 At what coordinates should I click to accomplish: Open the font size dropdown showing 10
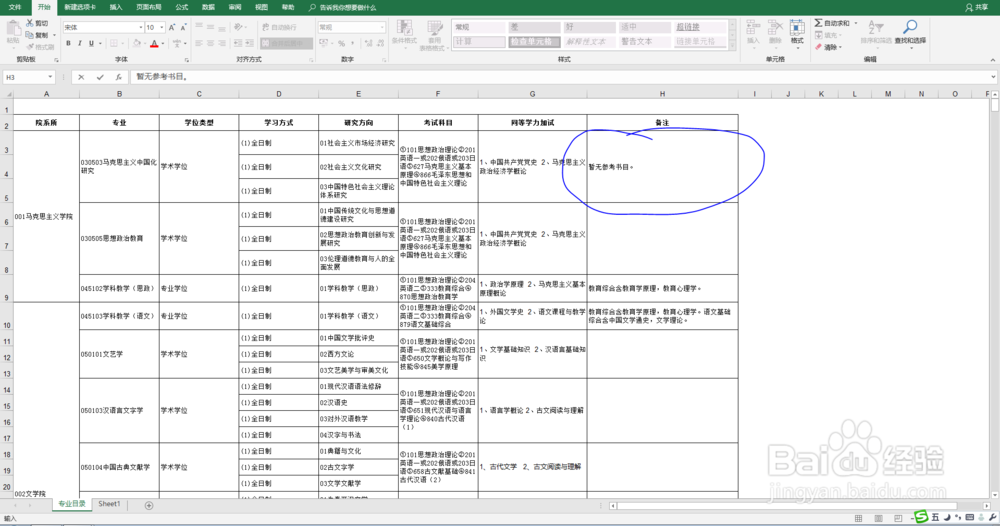[x=161, y=27]
